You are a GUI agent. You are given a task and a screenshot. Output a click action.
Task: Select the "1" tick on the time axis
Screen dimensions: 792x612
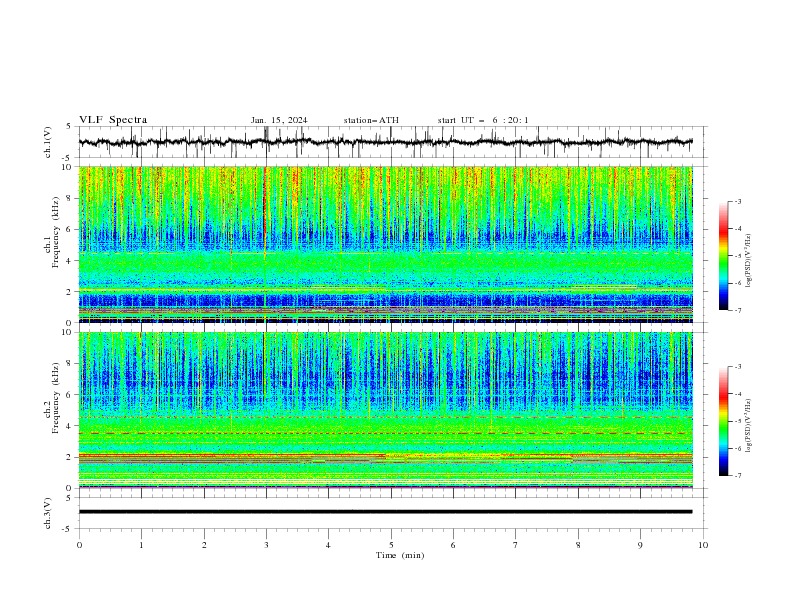141,545
